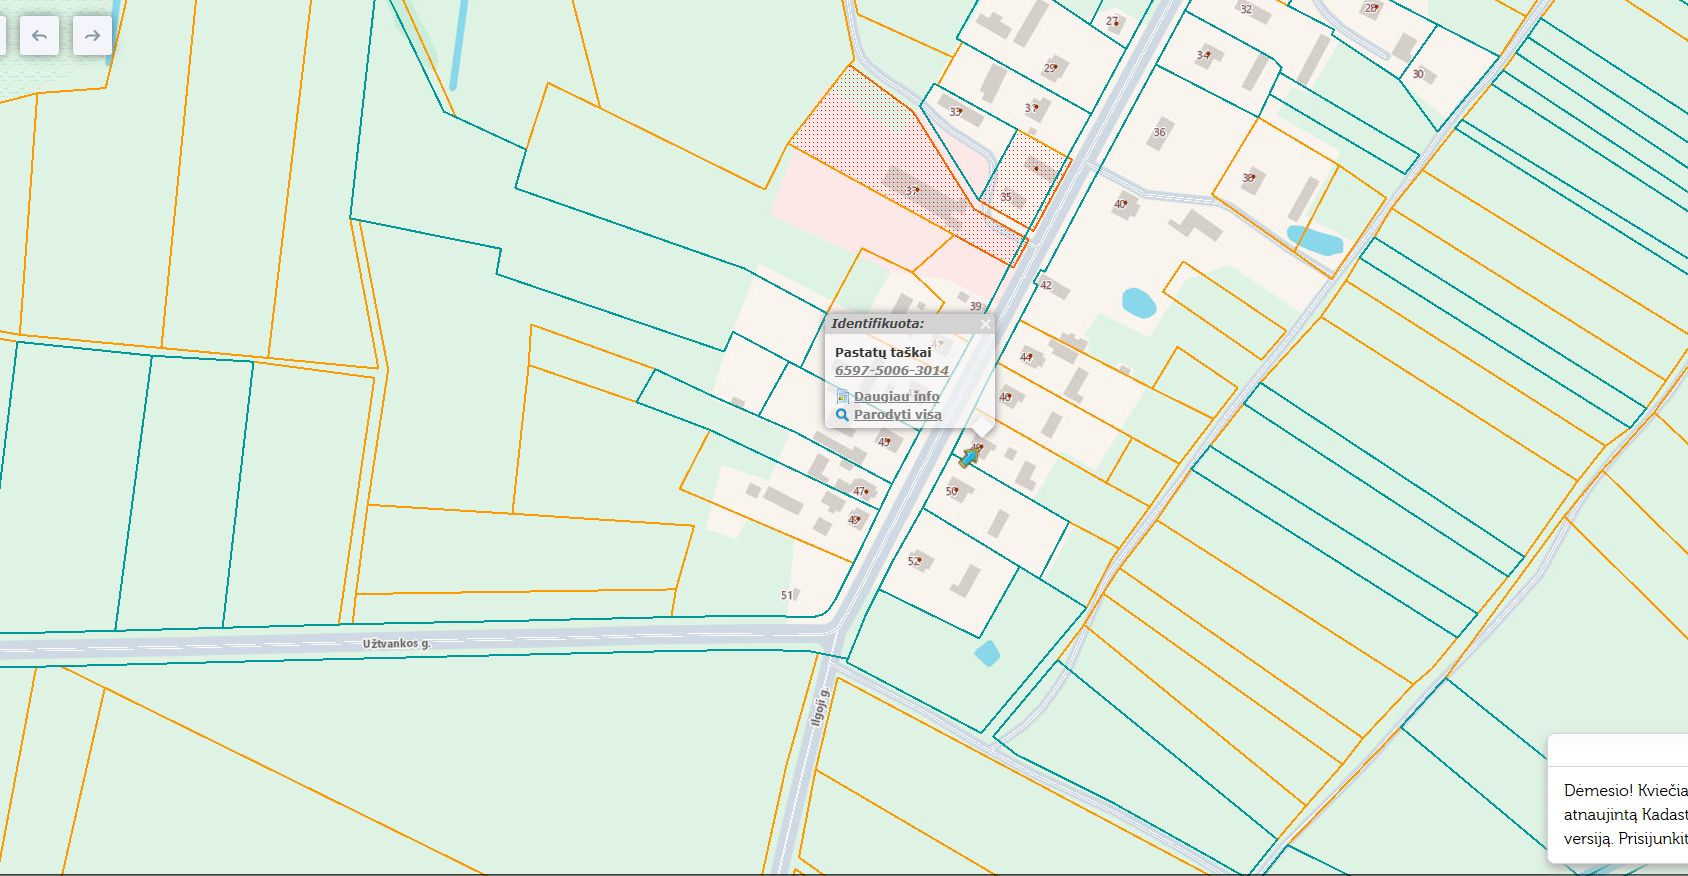1688x876 pixels.
Task: Click house number 44 on the map
Action: 1026,357
